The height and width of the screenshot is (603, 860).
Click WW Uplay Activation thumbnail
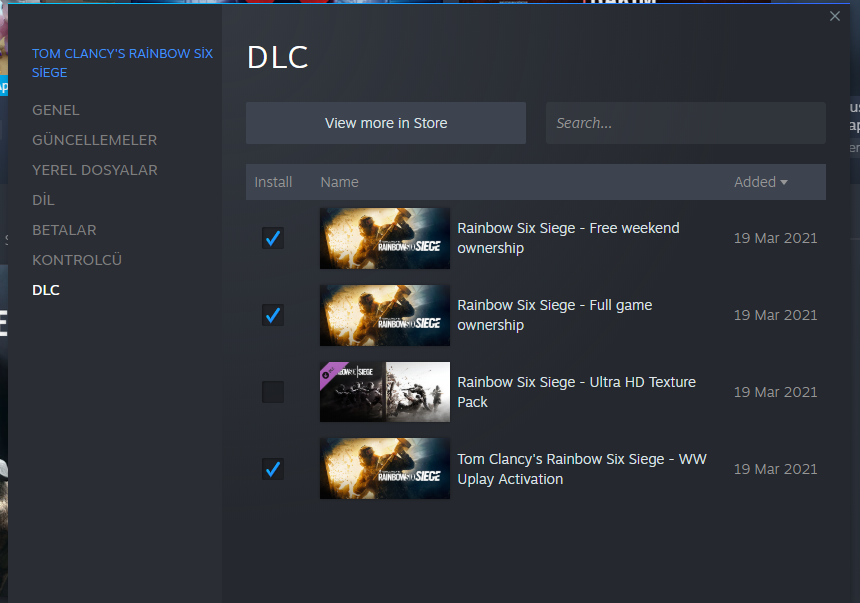point(384,469)
